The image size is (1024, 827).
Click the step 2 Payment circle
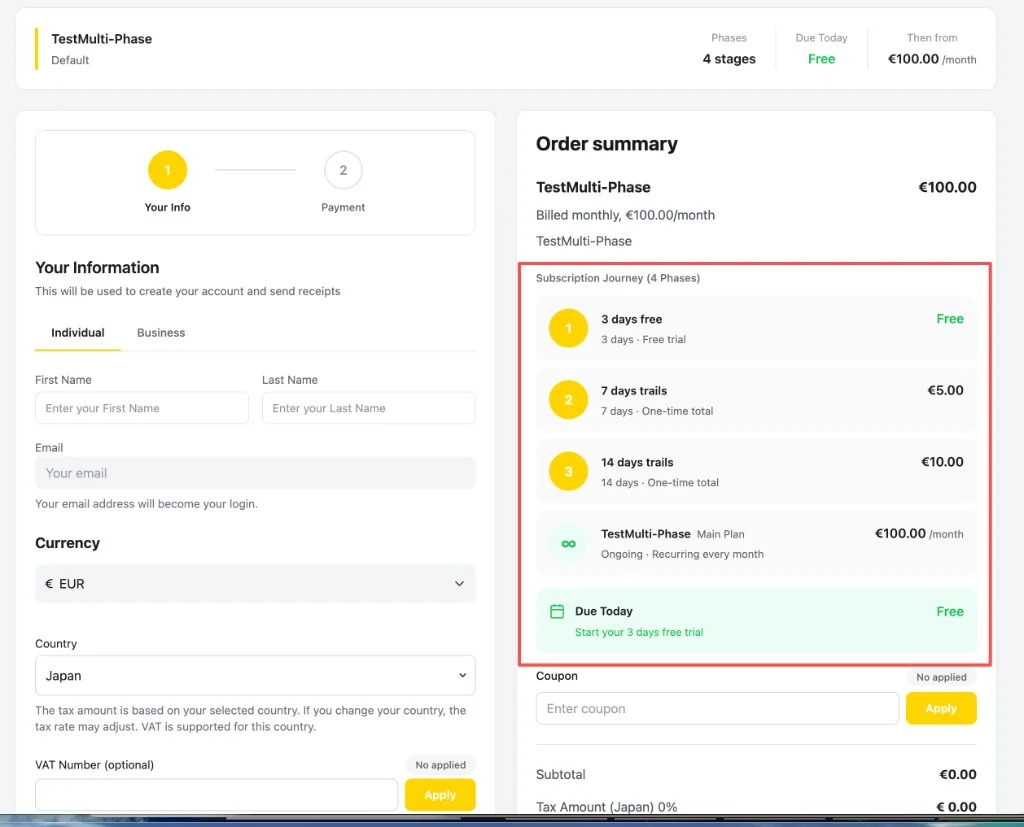(x=343, y=170)
